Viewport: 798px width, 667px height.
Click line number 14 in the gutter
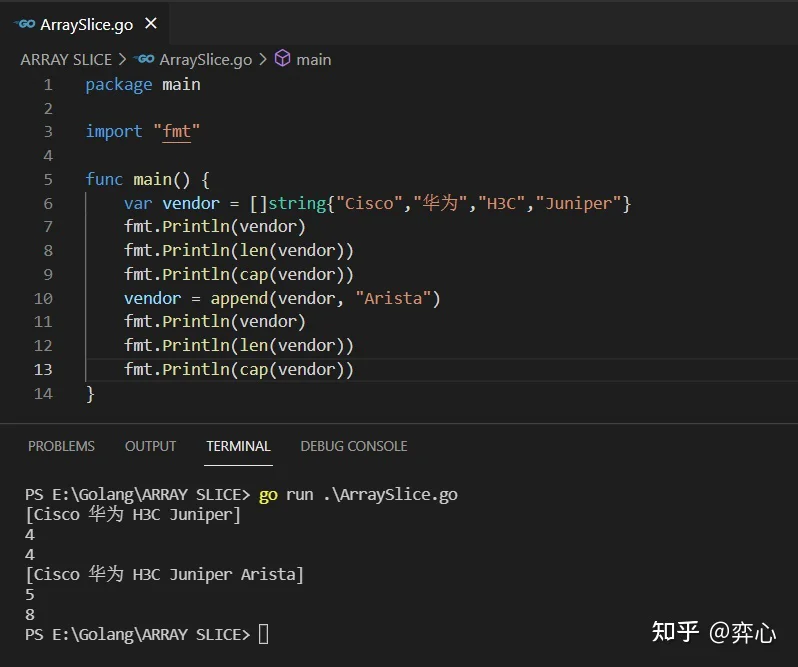pyautogui.click(x=43, y=393)
